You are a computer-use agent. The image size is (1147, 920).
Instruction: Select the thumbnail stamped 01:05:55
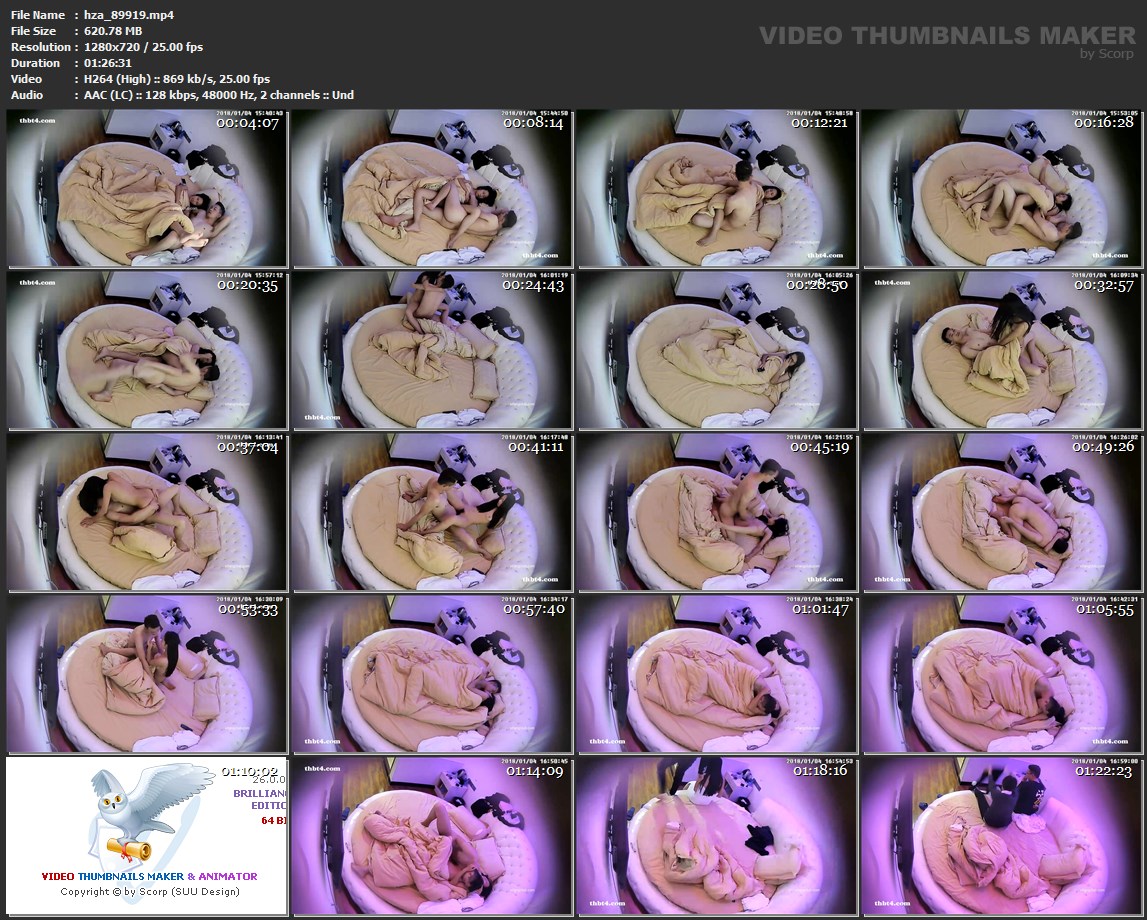[x=1001, y=674]
